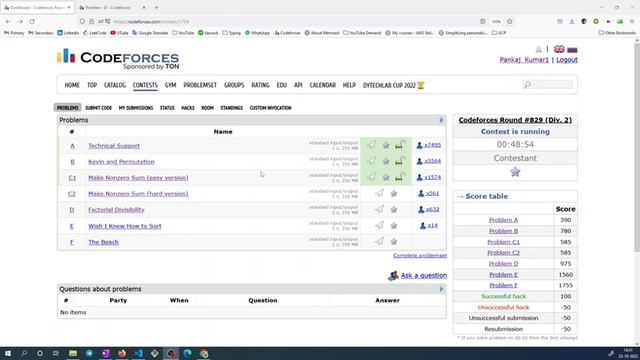Star the Factorial Divisibility problem

pos(393,210)
